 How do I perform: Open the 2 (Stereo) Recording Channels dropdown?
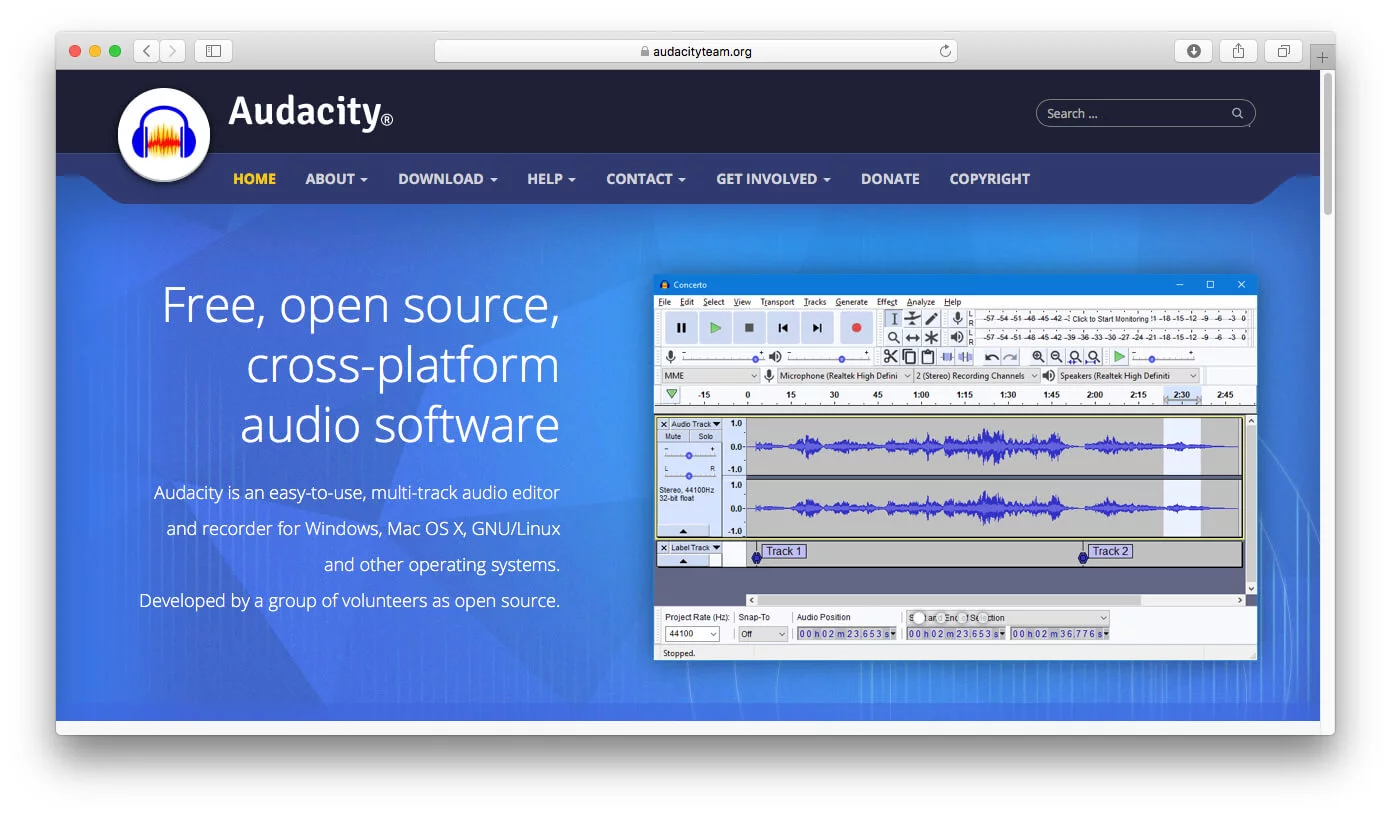point(976,375)
